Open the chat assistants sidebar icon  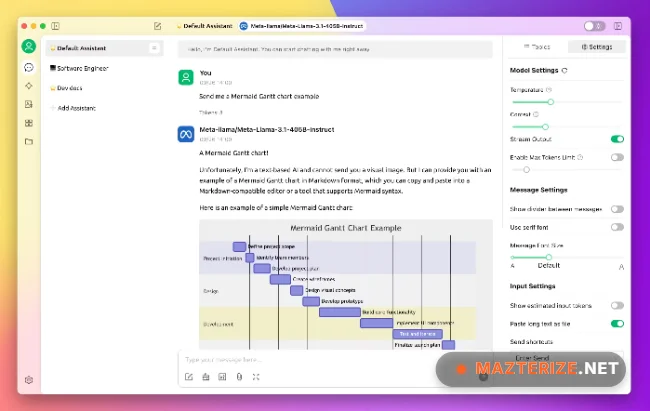coord(29,68)
